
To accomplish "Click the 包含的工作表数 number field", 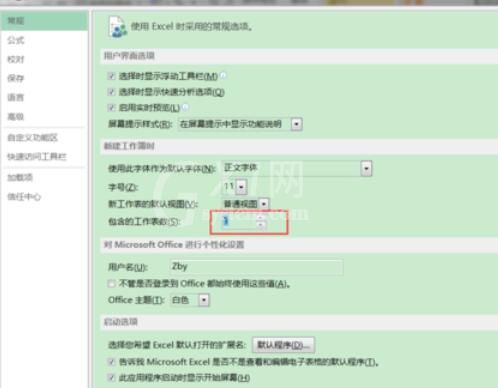I will pos(239,221).
